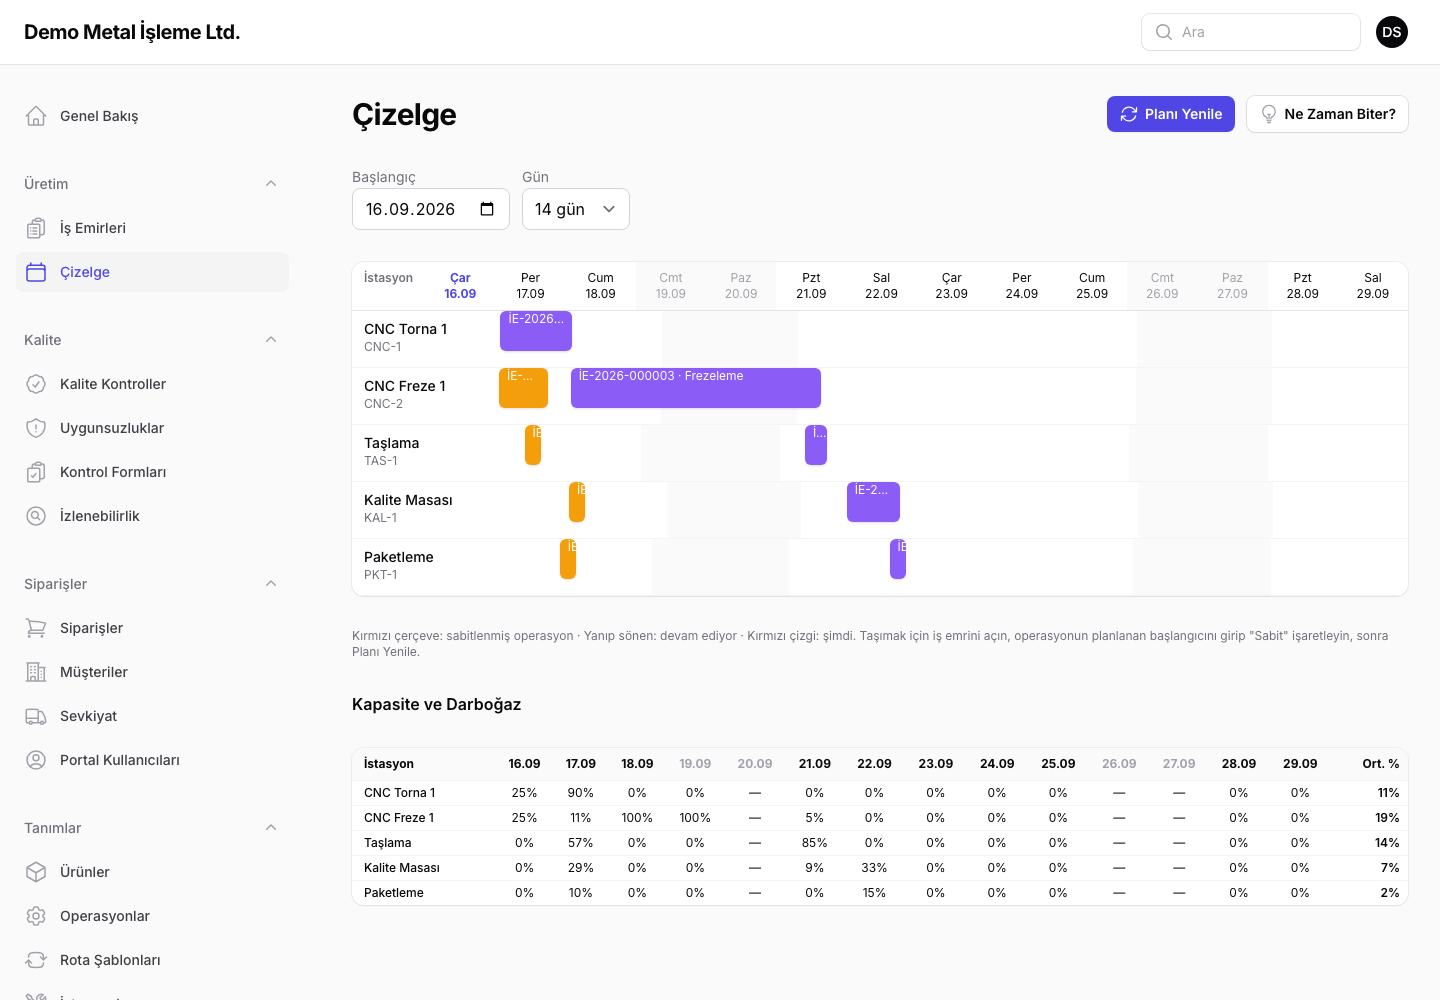Collapse the Üretim section
Viewport: 1440px width, 1000px height.
271,184
